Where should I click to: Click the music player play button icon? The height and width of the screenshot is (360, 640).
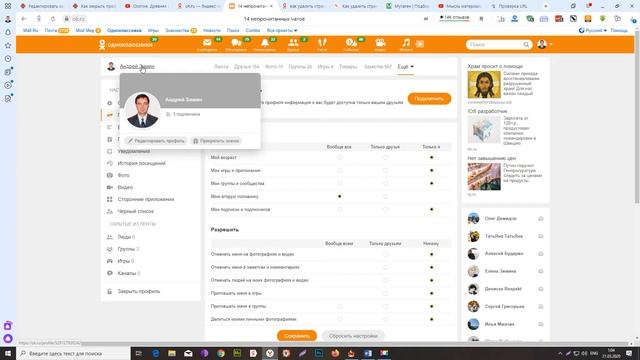click(x=420, y=44)
